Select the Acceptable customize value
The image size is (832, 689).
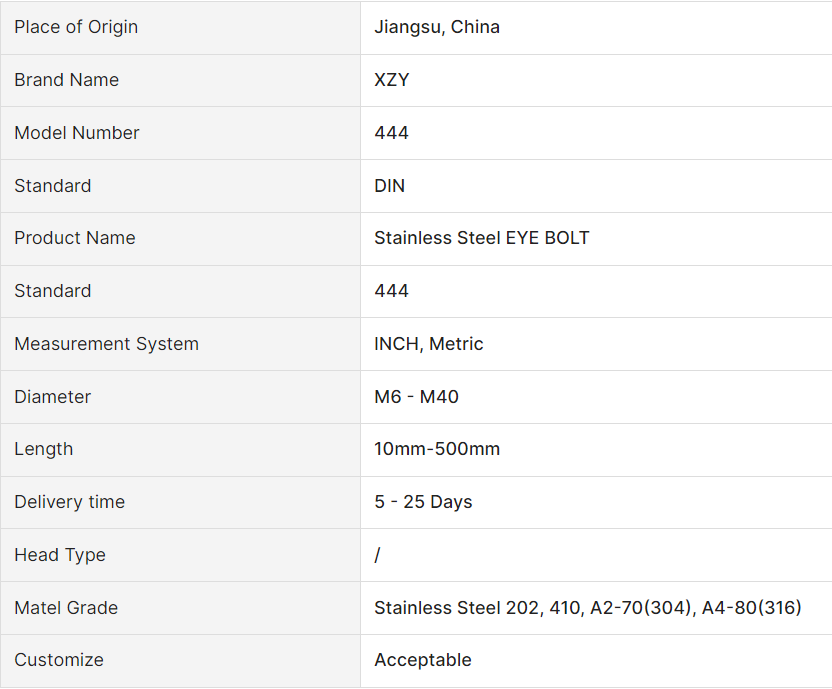tap(423, 660)
